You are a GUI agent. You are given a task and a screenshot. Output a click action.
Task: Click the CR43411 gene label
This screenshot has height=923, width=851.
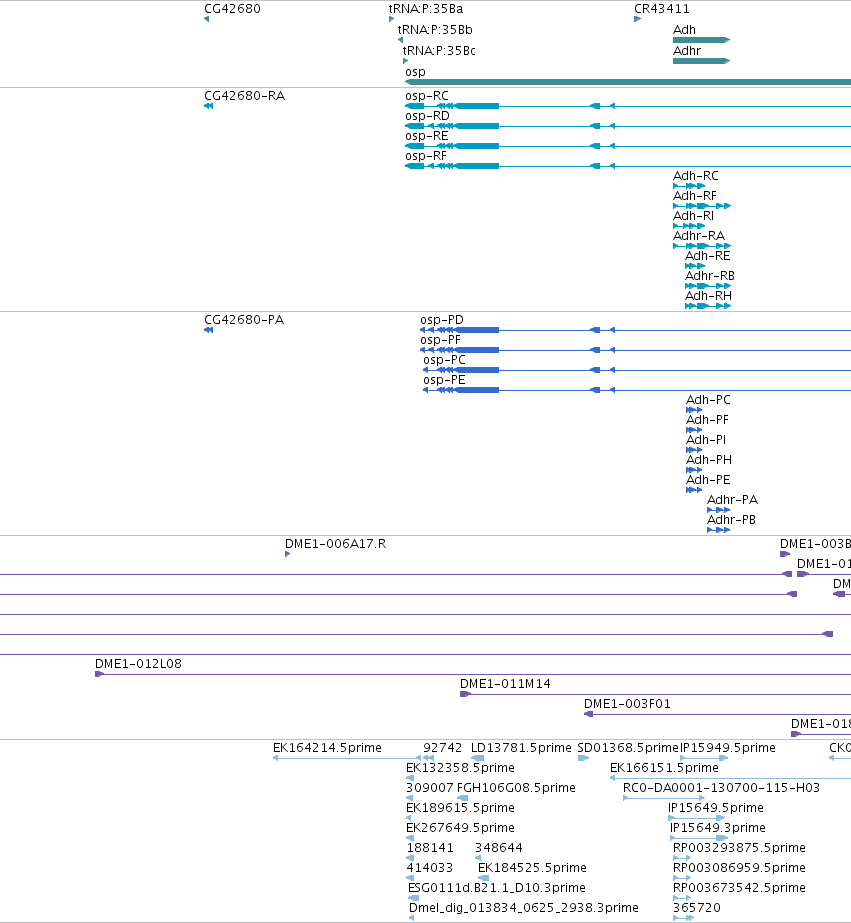[661, 9]
